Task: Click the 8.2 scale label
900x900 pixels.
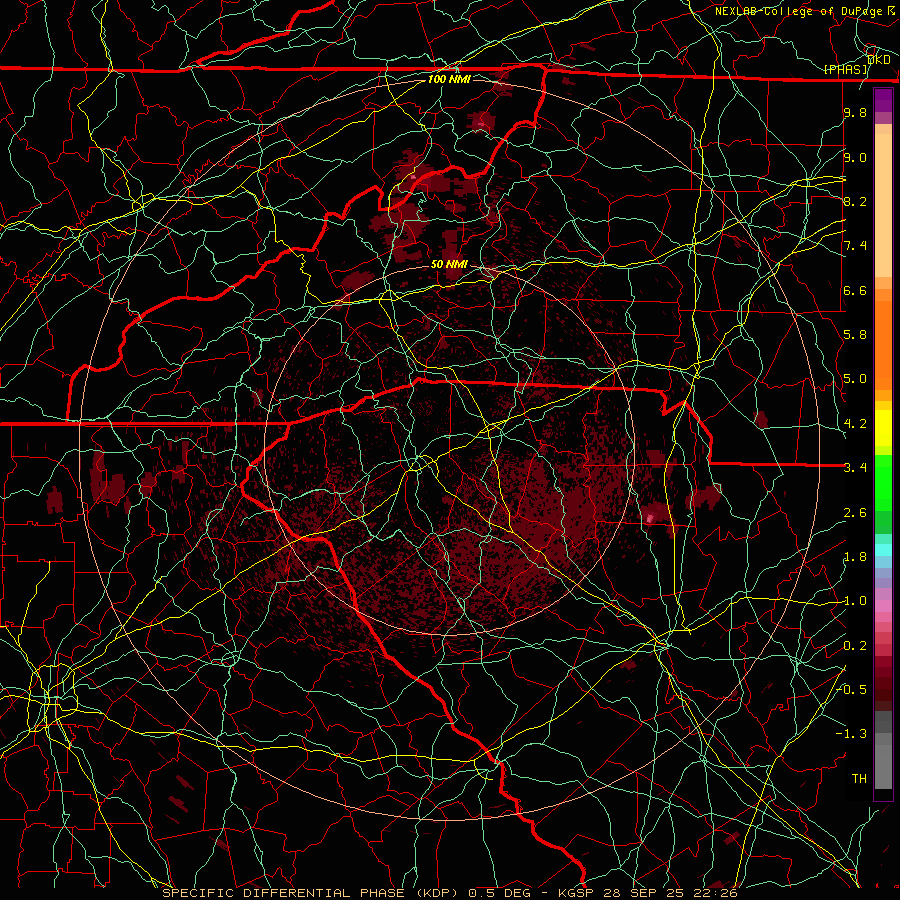Action: tap(855, 201)
